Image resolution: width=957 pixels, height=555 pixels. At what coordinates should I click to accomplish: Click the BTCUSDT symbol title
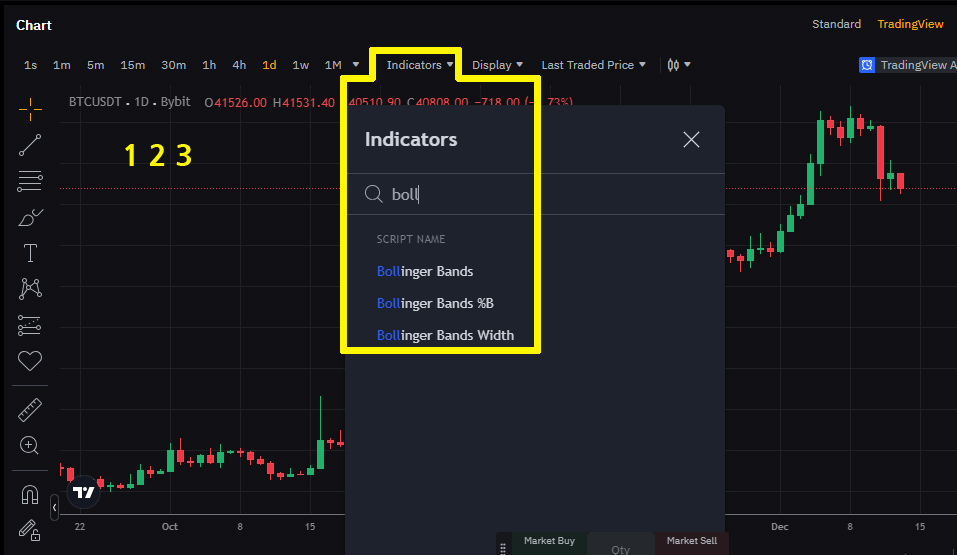click(95, 101)
